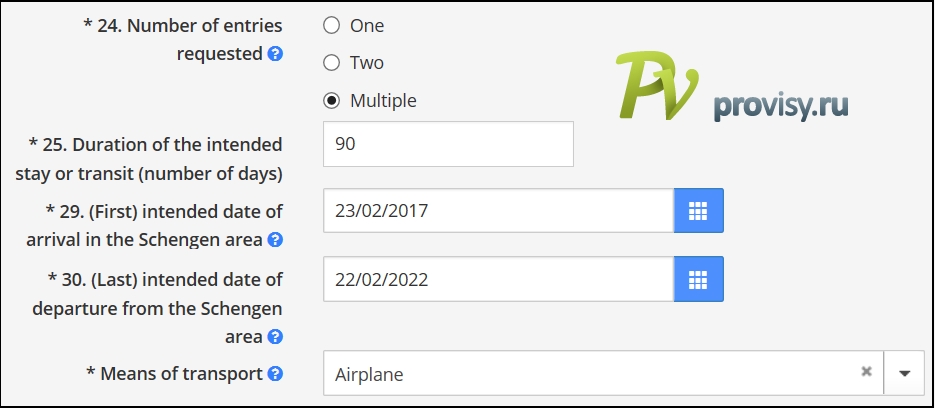Open the Airplane combo box field
The width and height of the screenshot is (935, 408).
[x=603, y=373]
